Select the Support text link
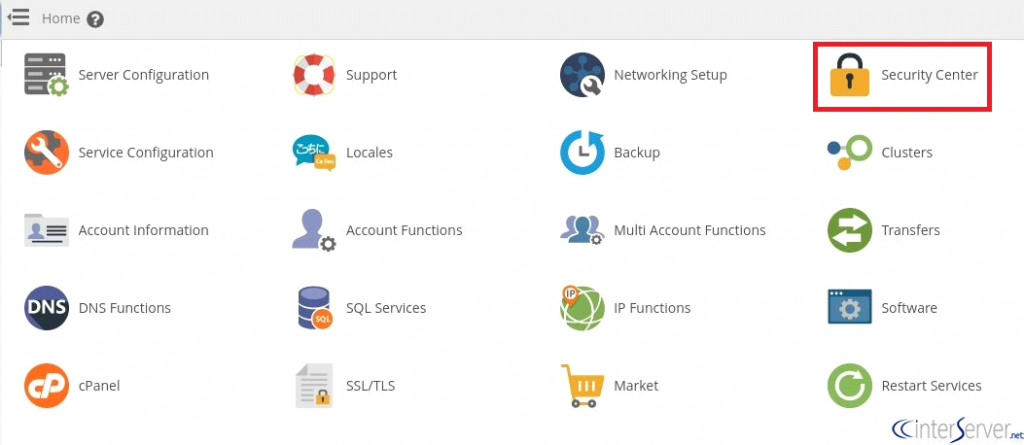The width and height of the screenshot is (1024, 445). tap(372, 75)
